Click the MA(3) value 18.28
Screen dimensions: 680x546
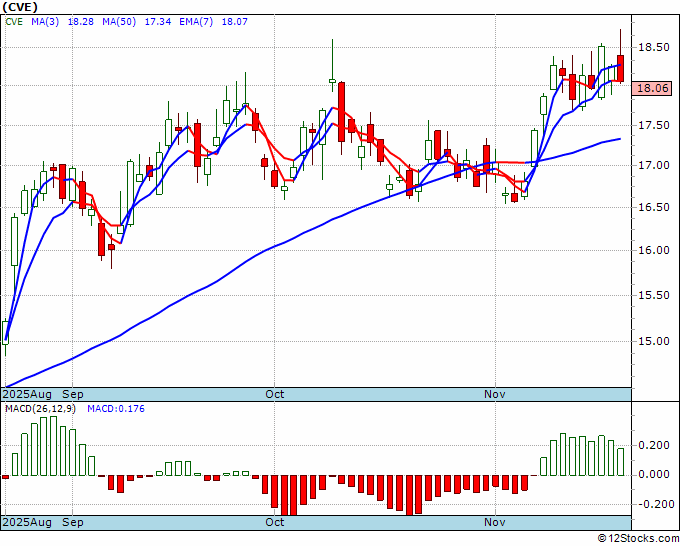point(81,22)
